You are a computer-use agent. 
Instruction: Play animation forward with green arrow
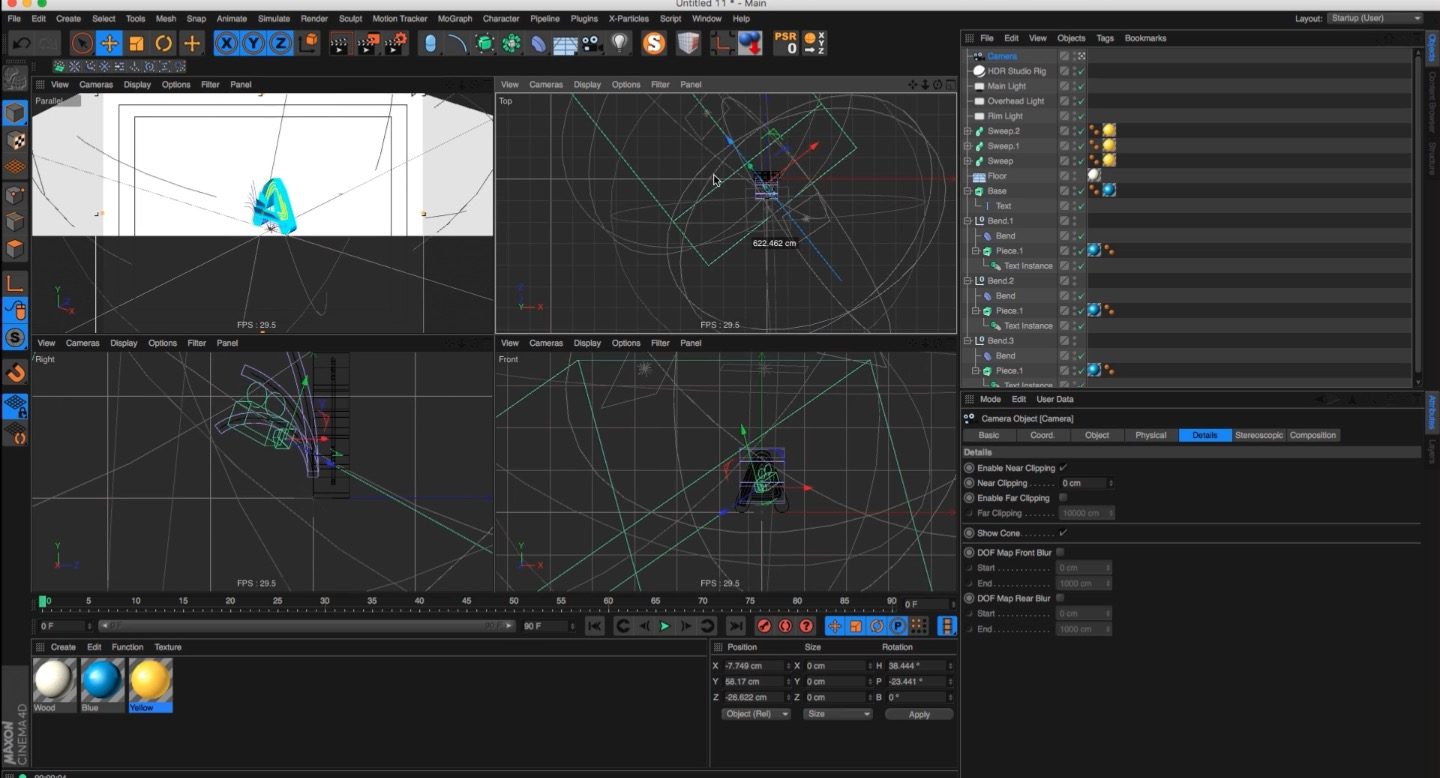coord(665,626)
